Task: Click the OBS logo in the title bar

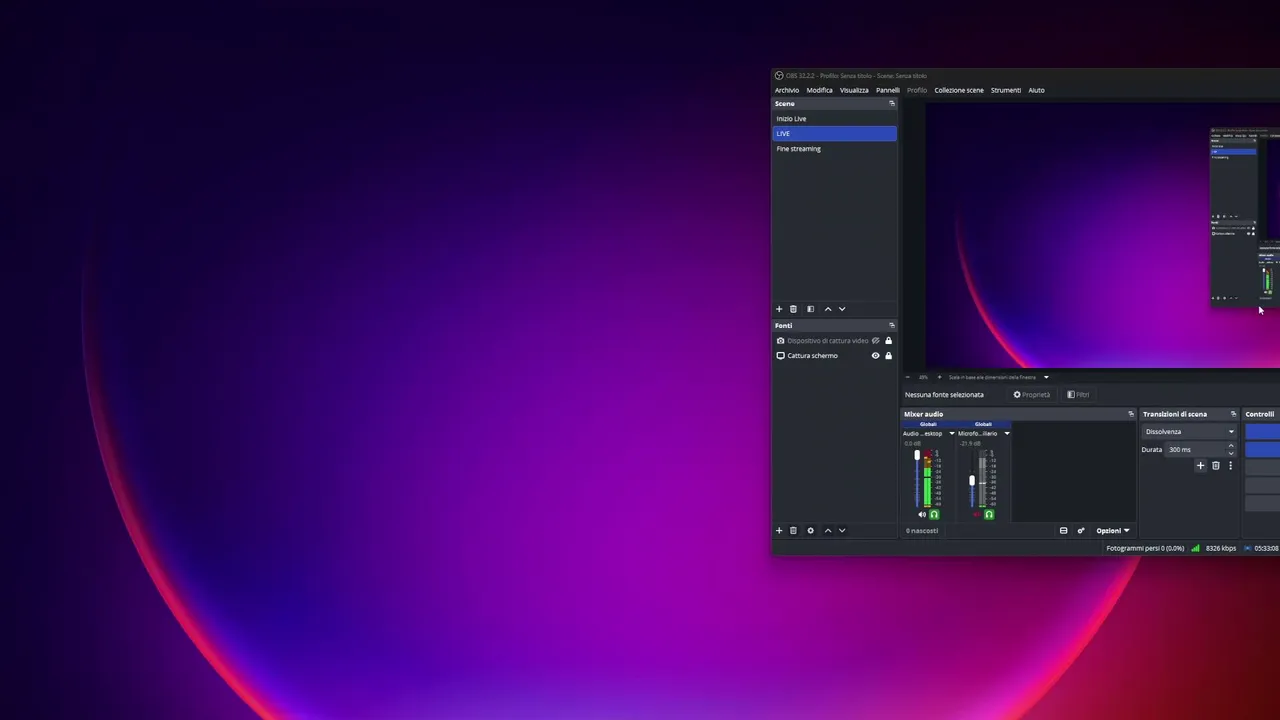Action: coord(779,76)
